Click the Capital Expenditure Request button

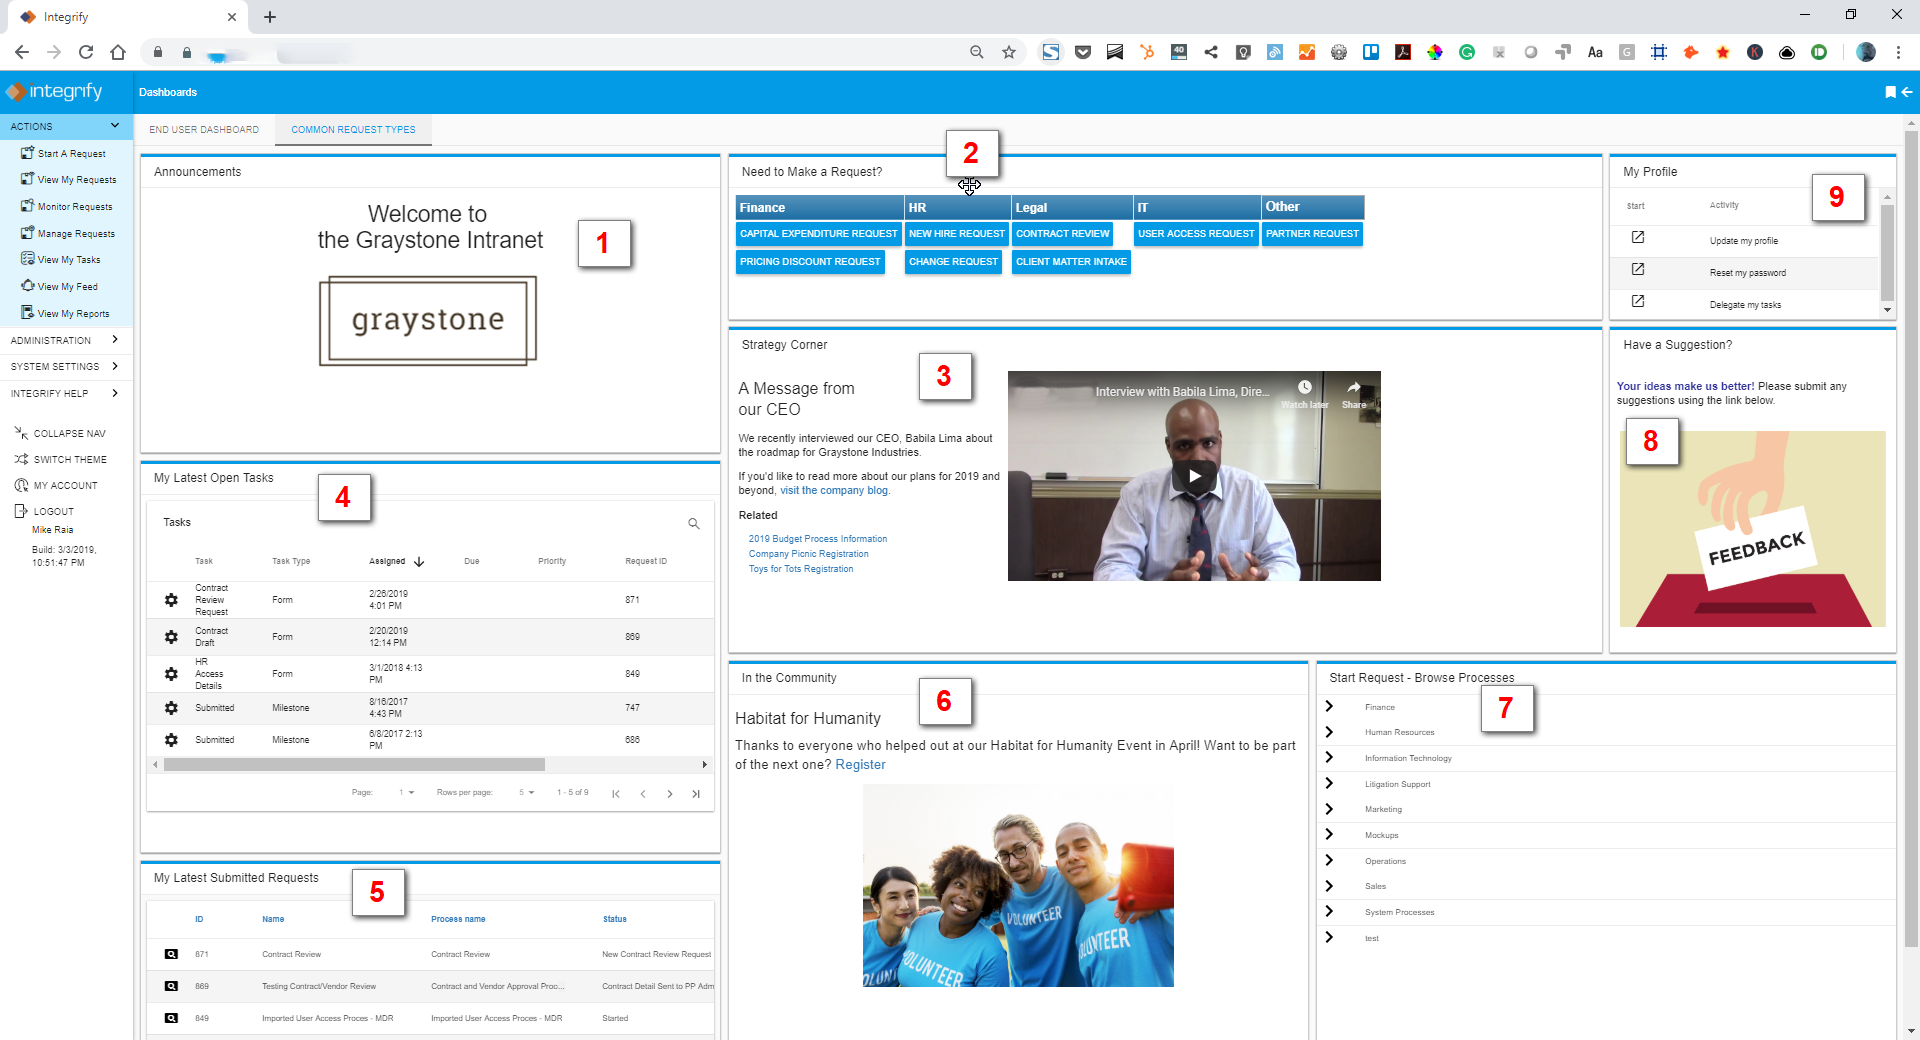tap(818, 233)
